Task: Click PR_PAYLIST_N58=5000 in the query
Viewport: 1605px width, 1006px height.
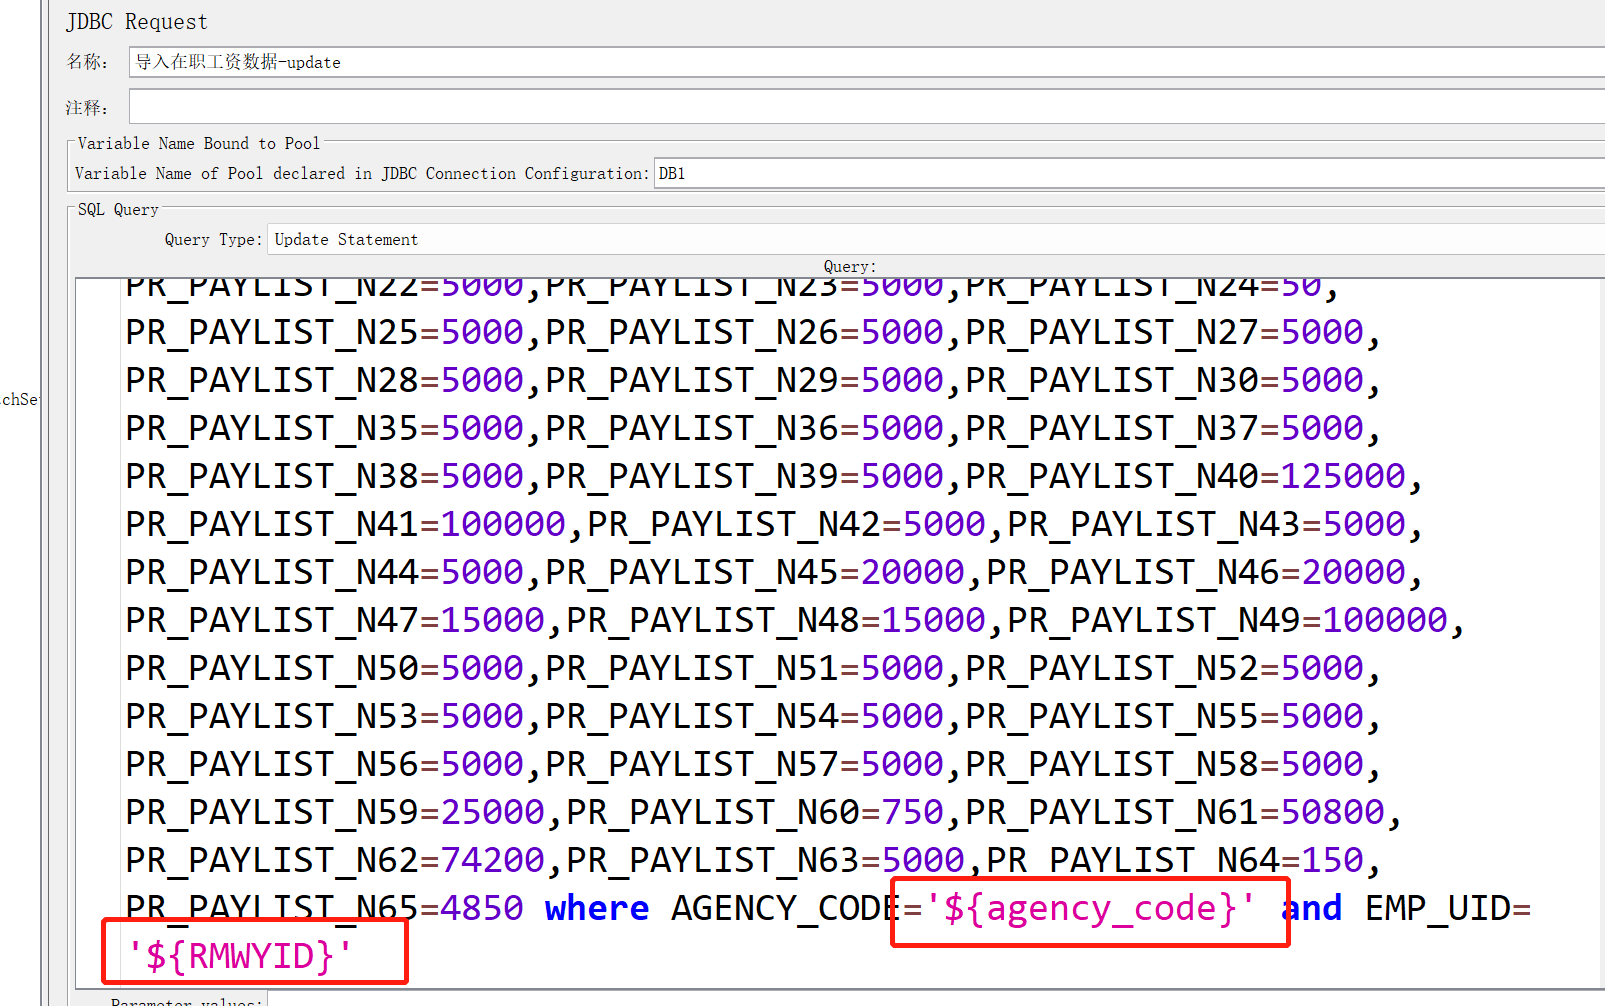Action: click(1165, 764)
